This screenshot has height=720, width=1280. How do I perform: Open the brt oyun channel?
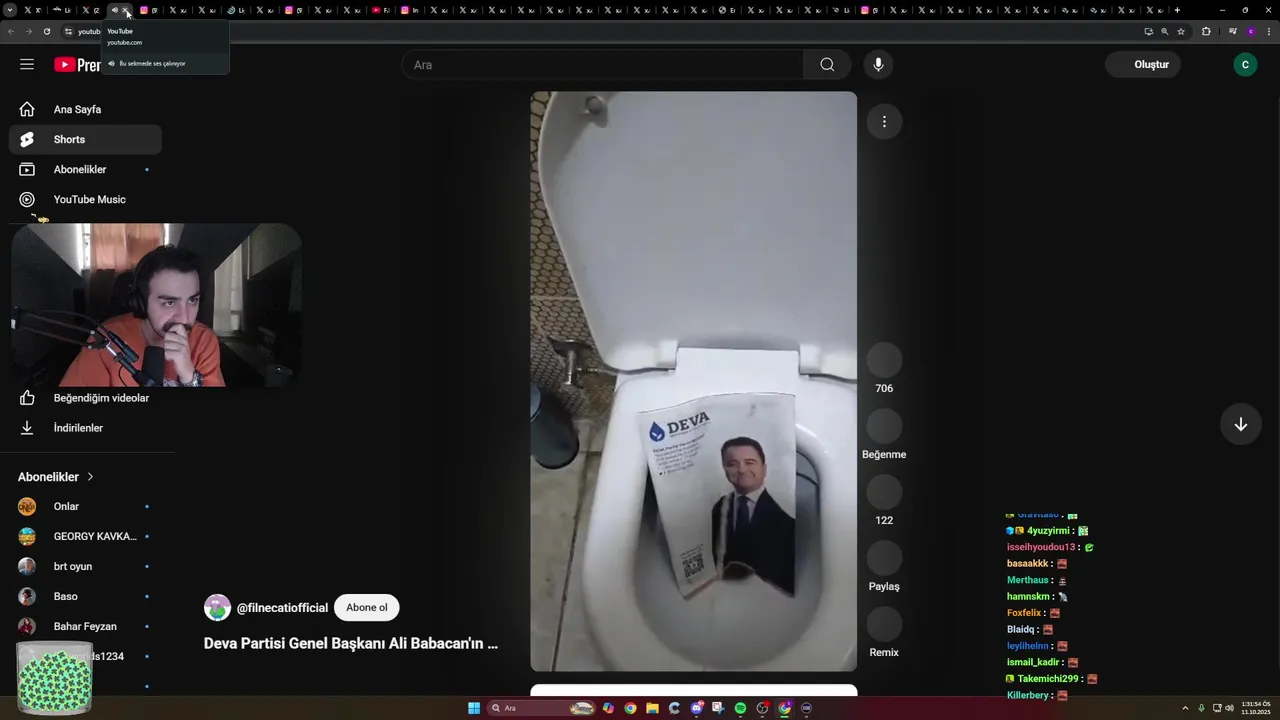tap(85, 566)
